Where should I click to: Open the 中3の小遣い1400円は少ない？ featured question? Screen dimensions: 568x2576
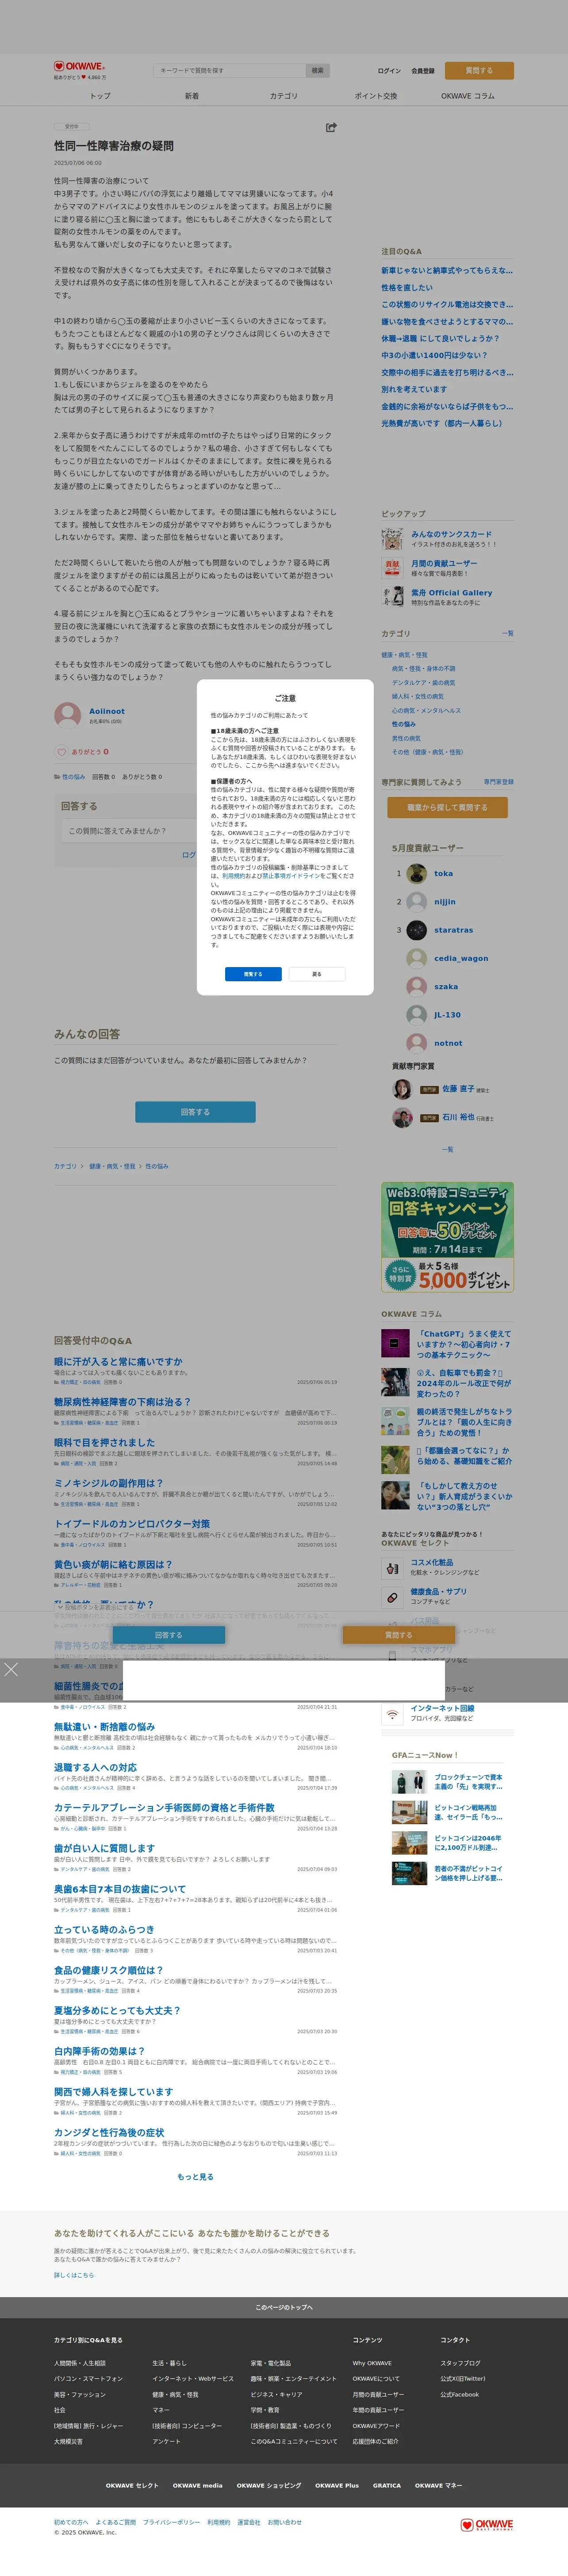(x=434, y=355)
